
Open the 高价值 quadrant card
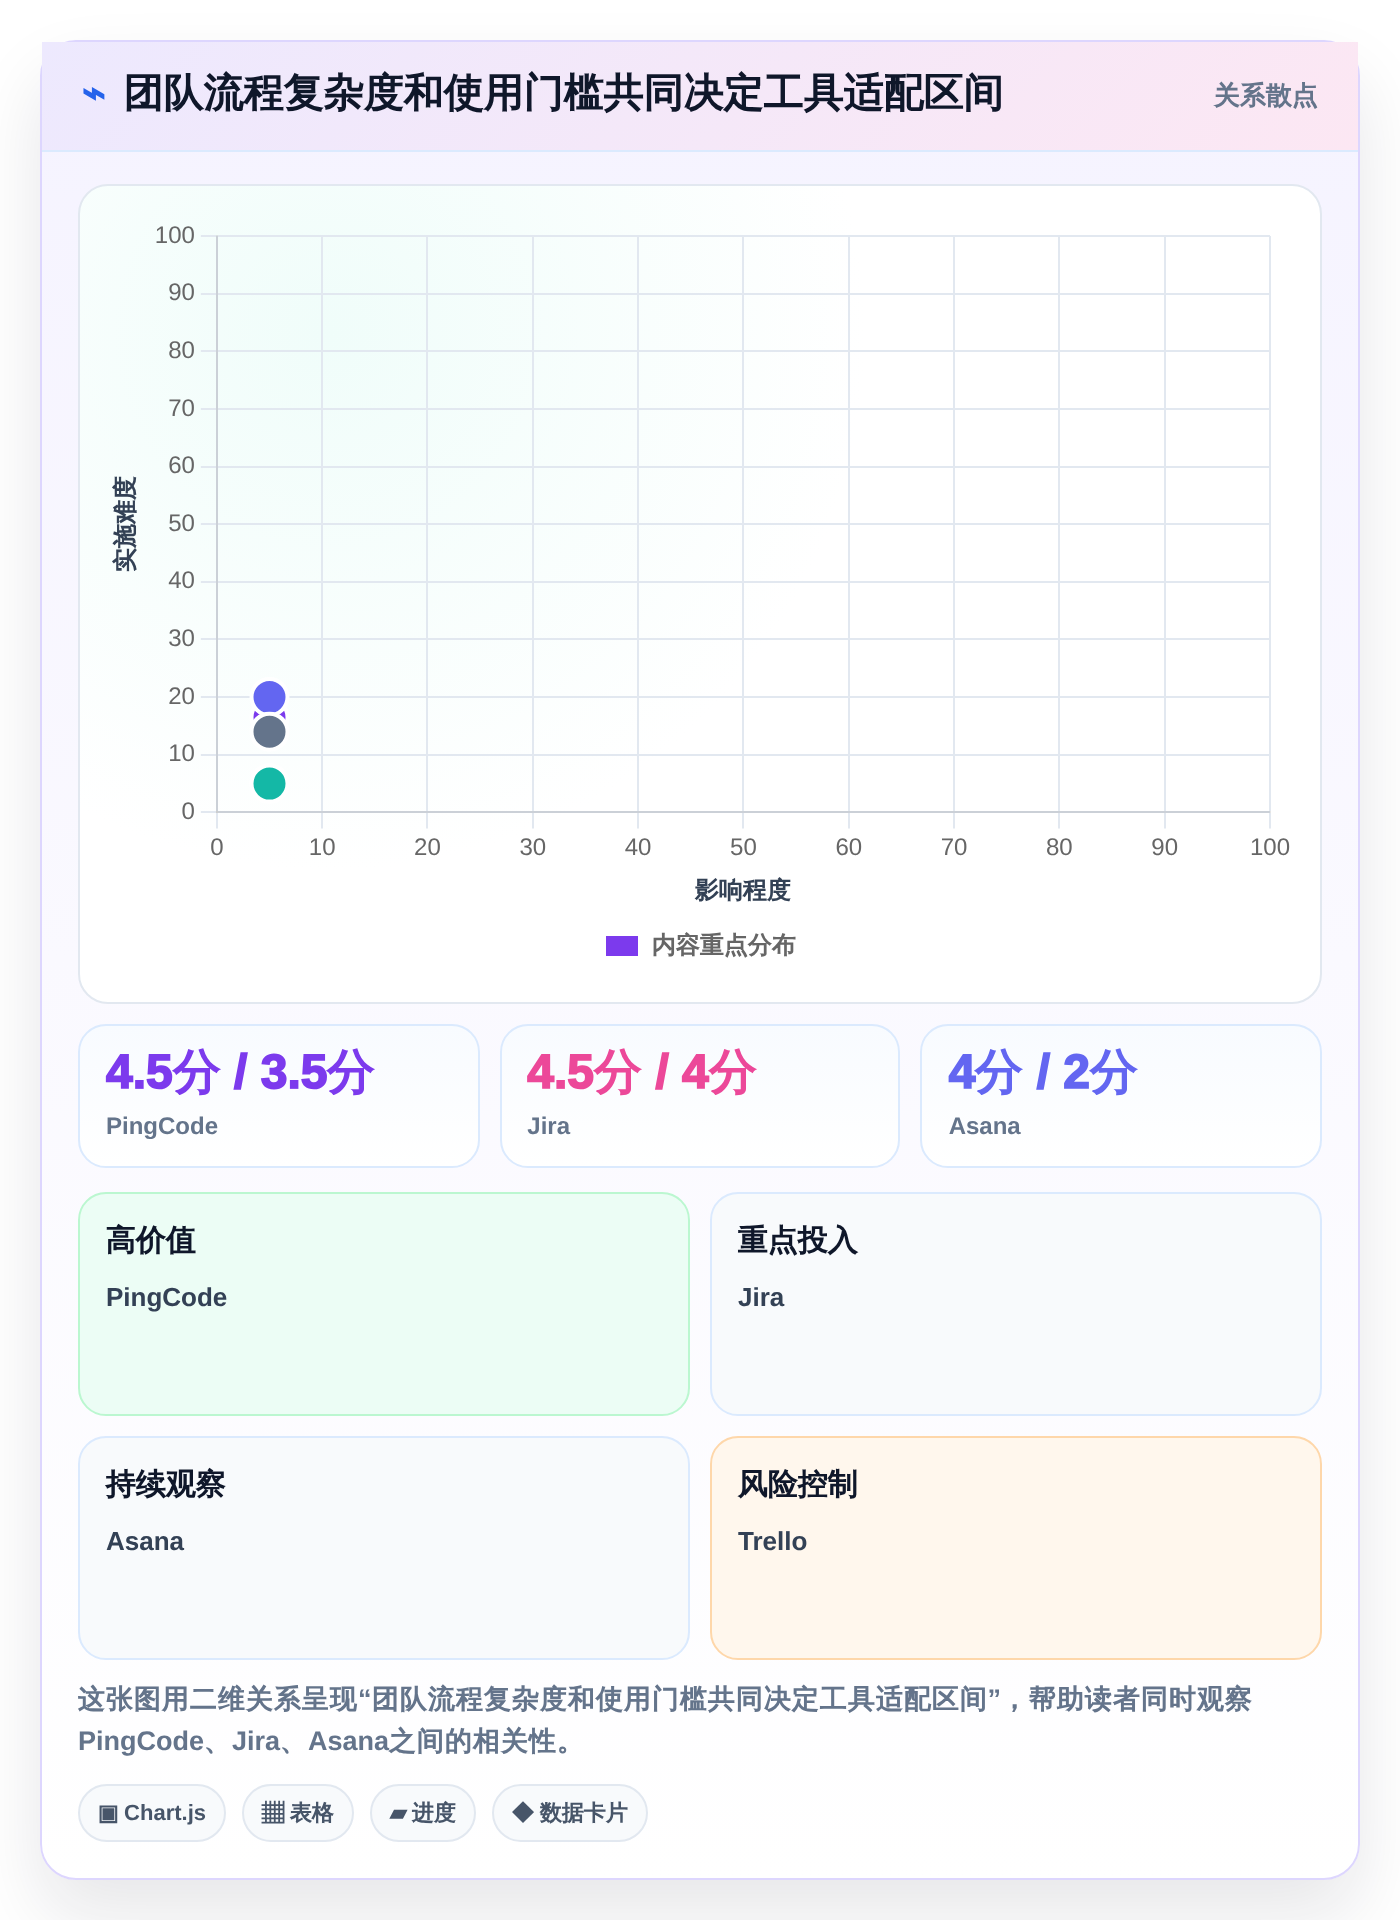pyautogui.click(x=384, y=1304)
